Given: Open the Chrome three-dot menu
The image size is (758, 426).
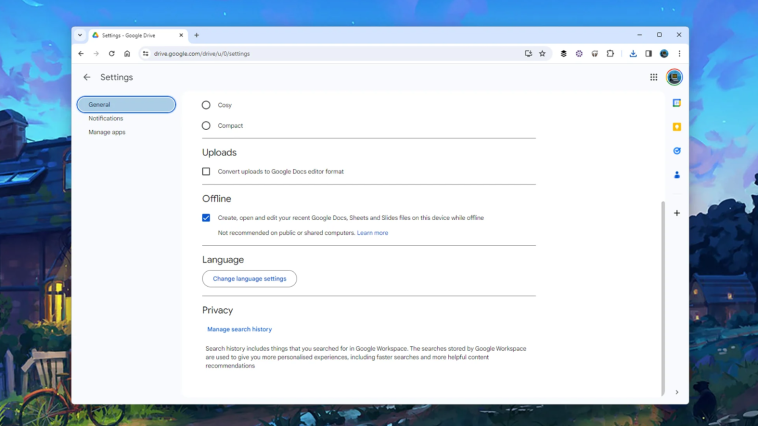Looking at the screenshot, I should [679, 54].
